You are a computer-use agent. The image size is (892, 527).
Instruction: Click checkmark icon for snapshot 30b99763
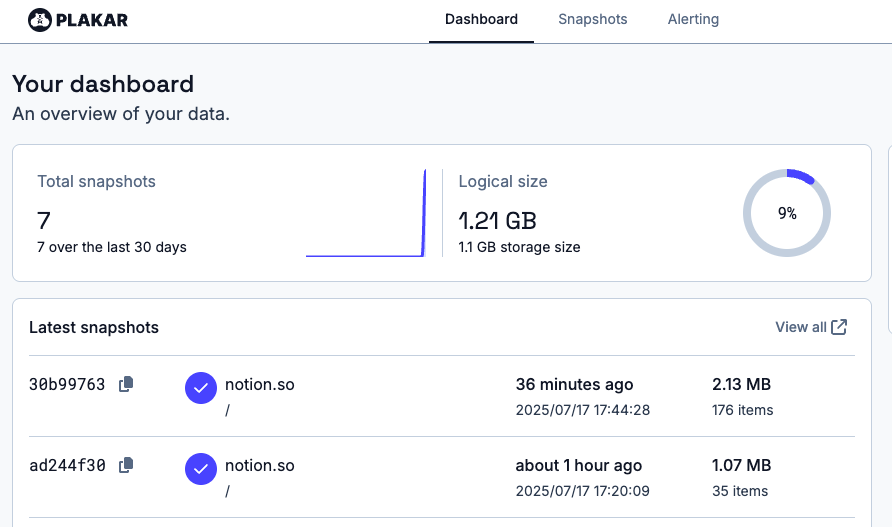coord(201,388)
